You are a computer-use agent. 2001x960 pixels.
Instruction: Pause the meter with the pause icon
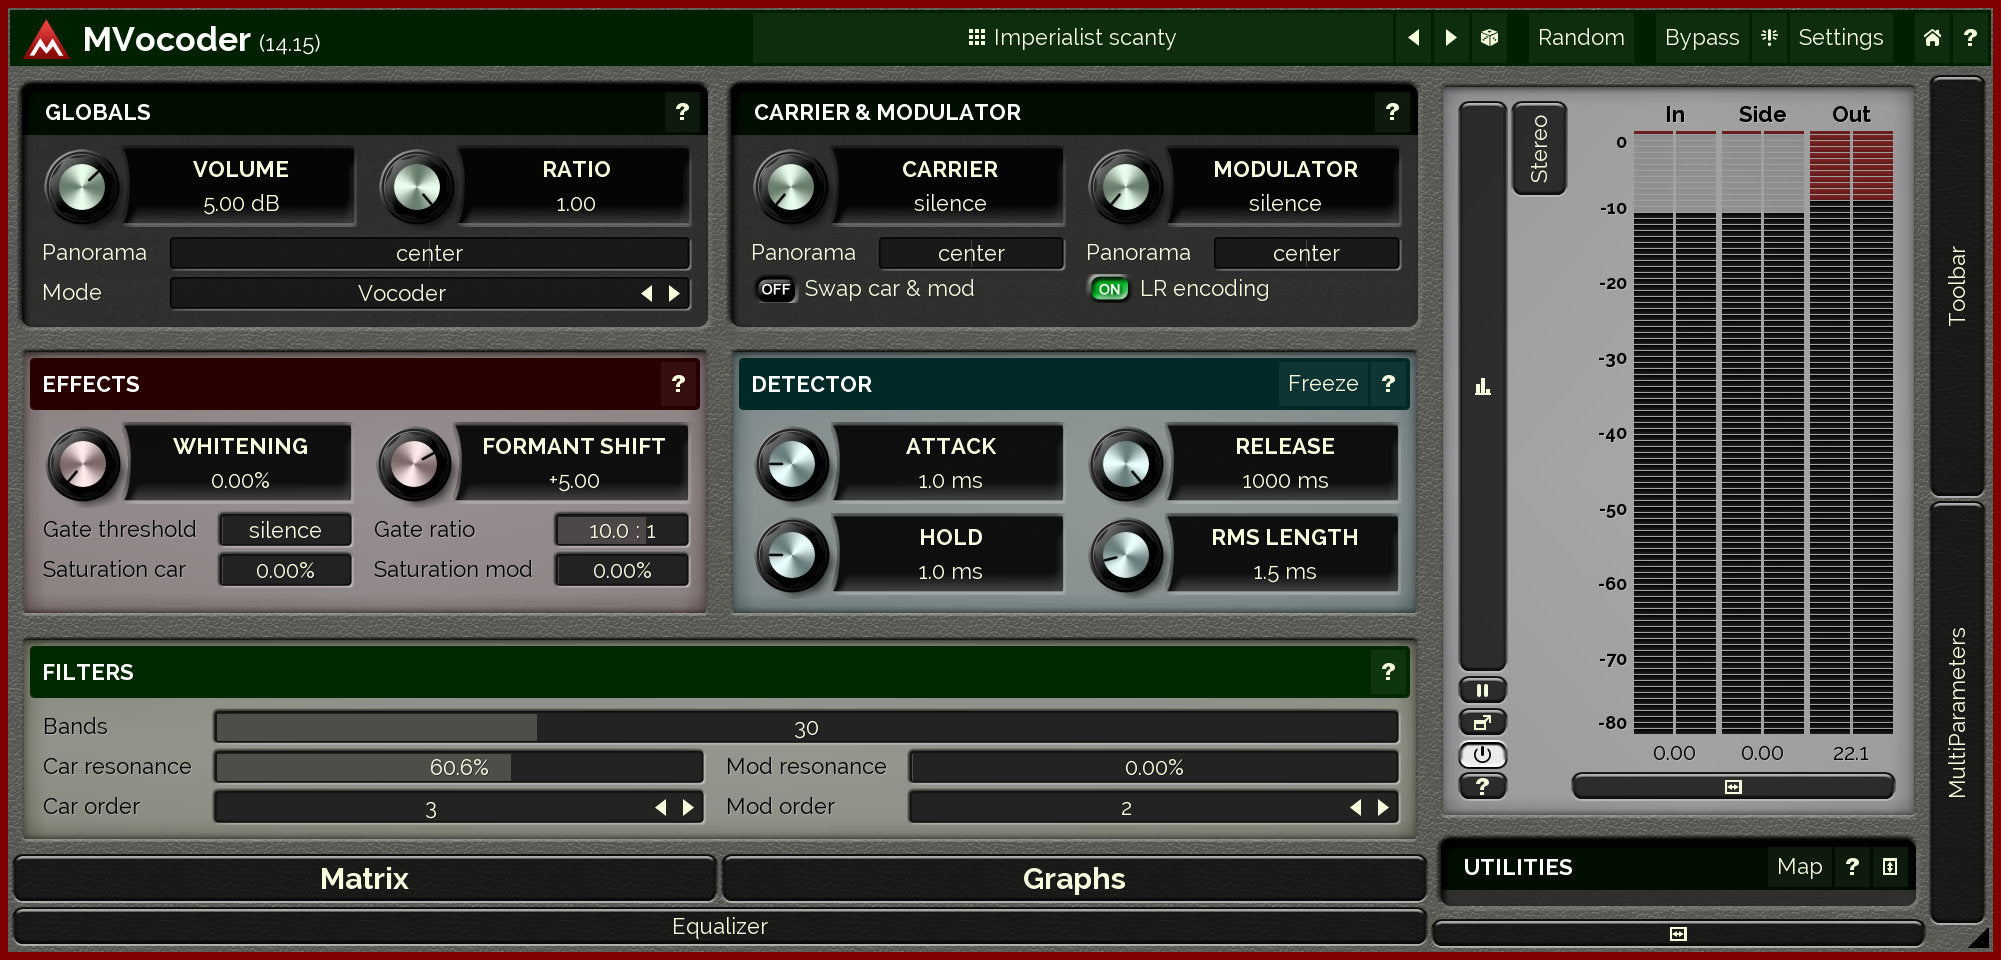[1482, 690]
